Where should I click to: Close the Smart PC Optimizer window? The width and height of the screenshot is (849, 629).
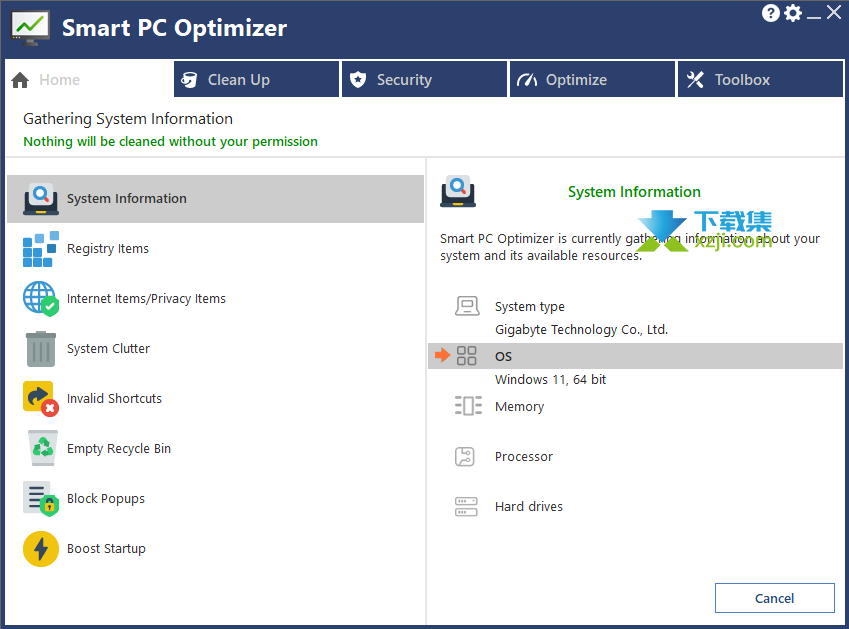click(834, 12)
